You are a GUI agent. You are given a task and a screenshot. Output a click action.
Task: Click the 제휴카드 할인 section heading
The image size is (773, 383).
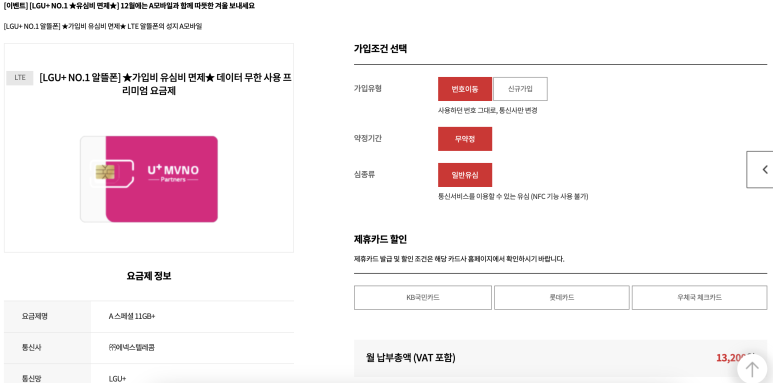(x=380, y=240)
